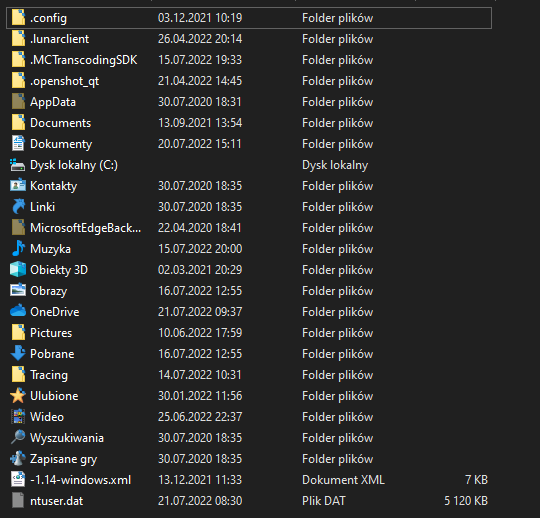Image resolution: width=540 pixels, height=518 pixels.
Task: Click the Pobrane download arrow icon
Action: tap(18, 353)
